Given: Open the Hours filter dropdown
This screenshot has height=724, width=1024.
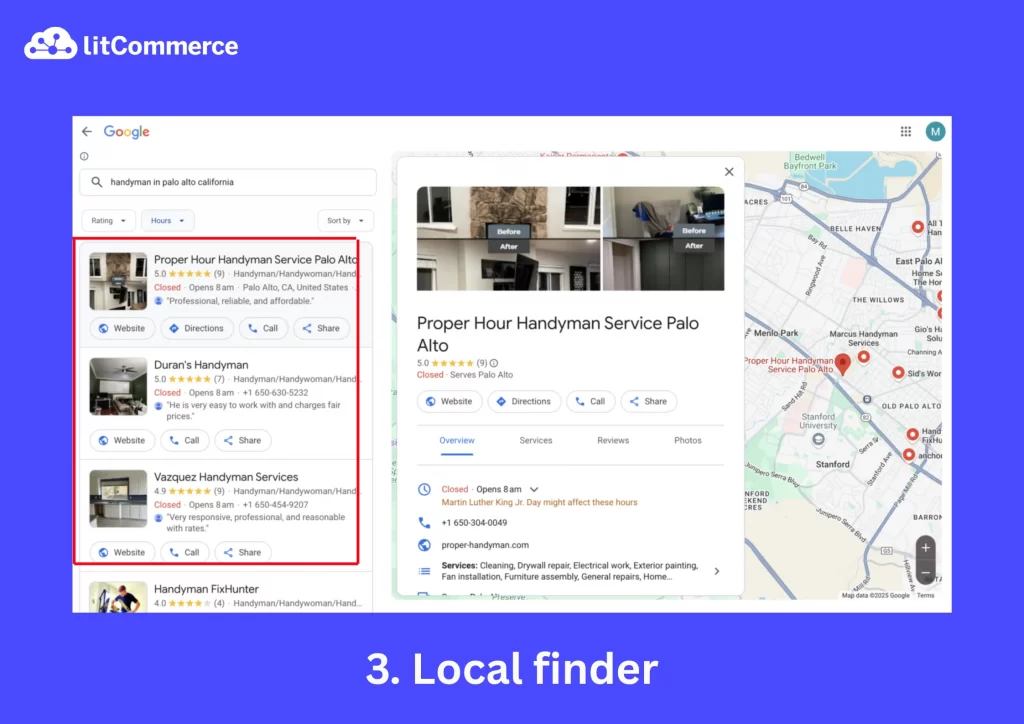Looking at the screenshot, I should click(x=168, y=221).
